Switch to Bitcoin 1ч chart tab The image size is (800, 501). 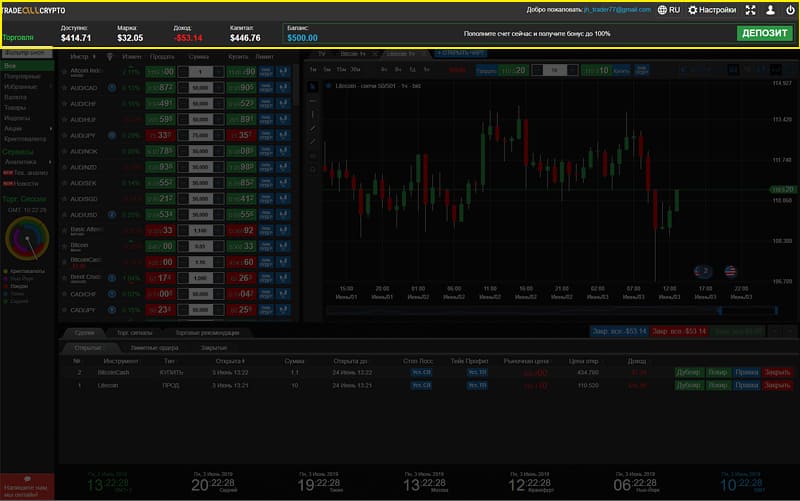pyautogui.click(x=353, y=54)
